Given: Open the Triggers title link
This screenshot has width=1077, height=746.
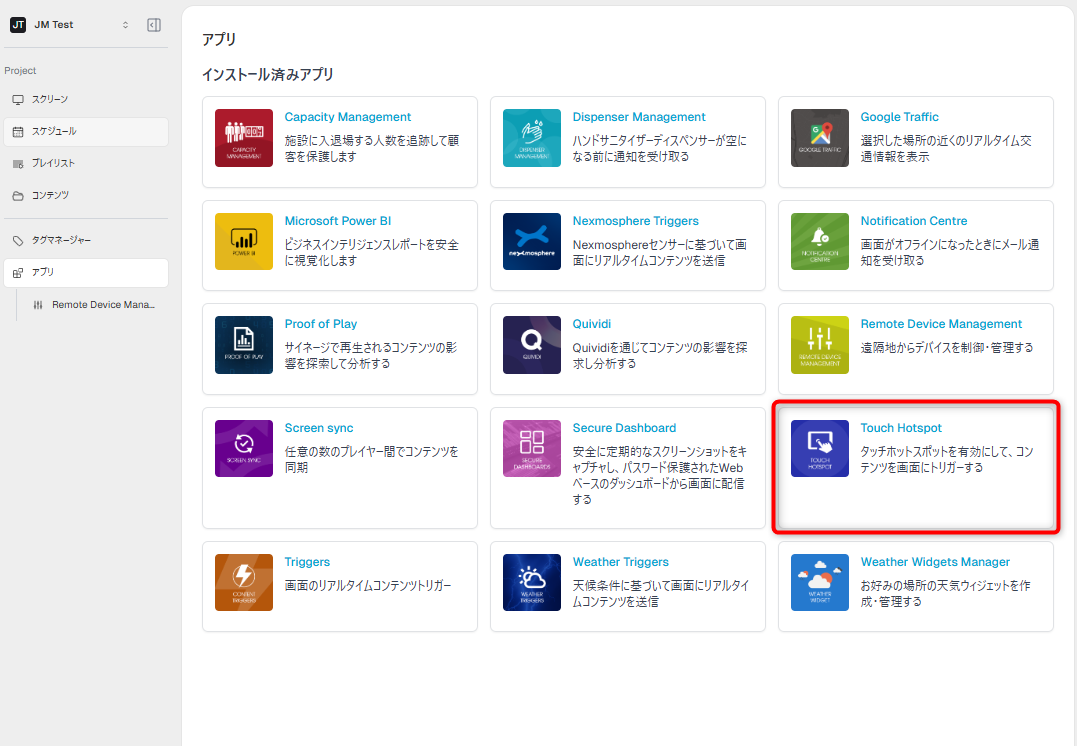Looking at the screenshot, I should (x=307, y=561).
